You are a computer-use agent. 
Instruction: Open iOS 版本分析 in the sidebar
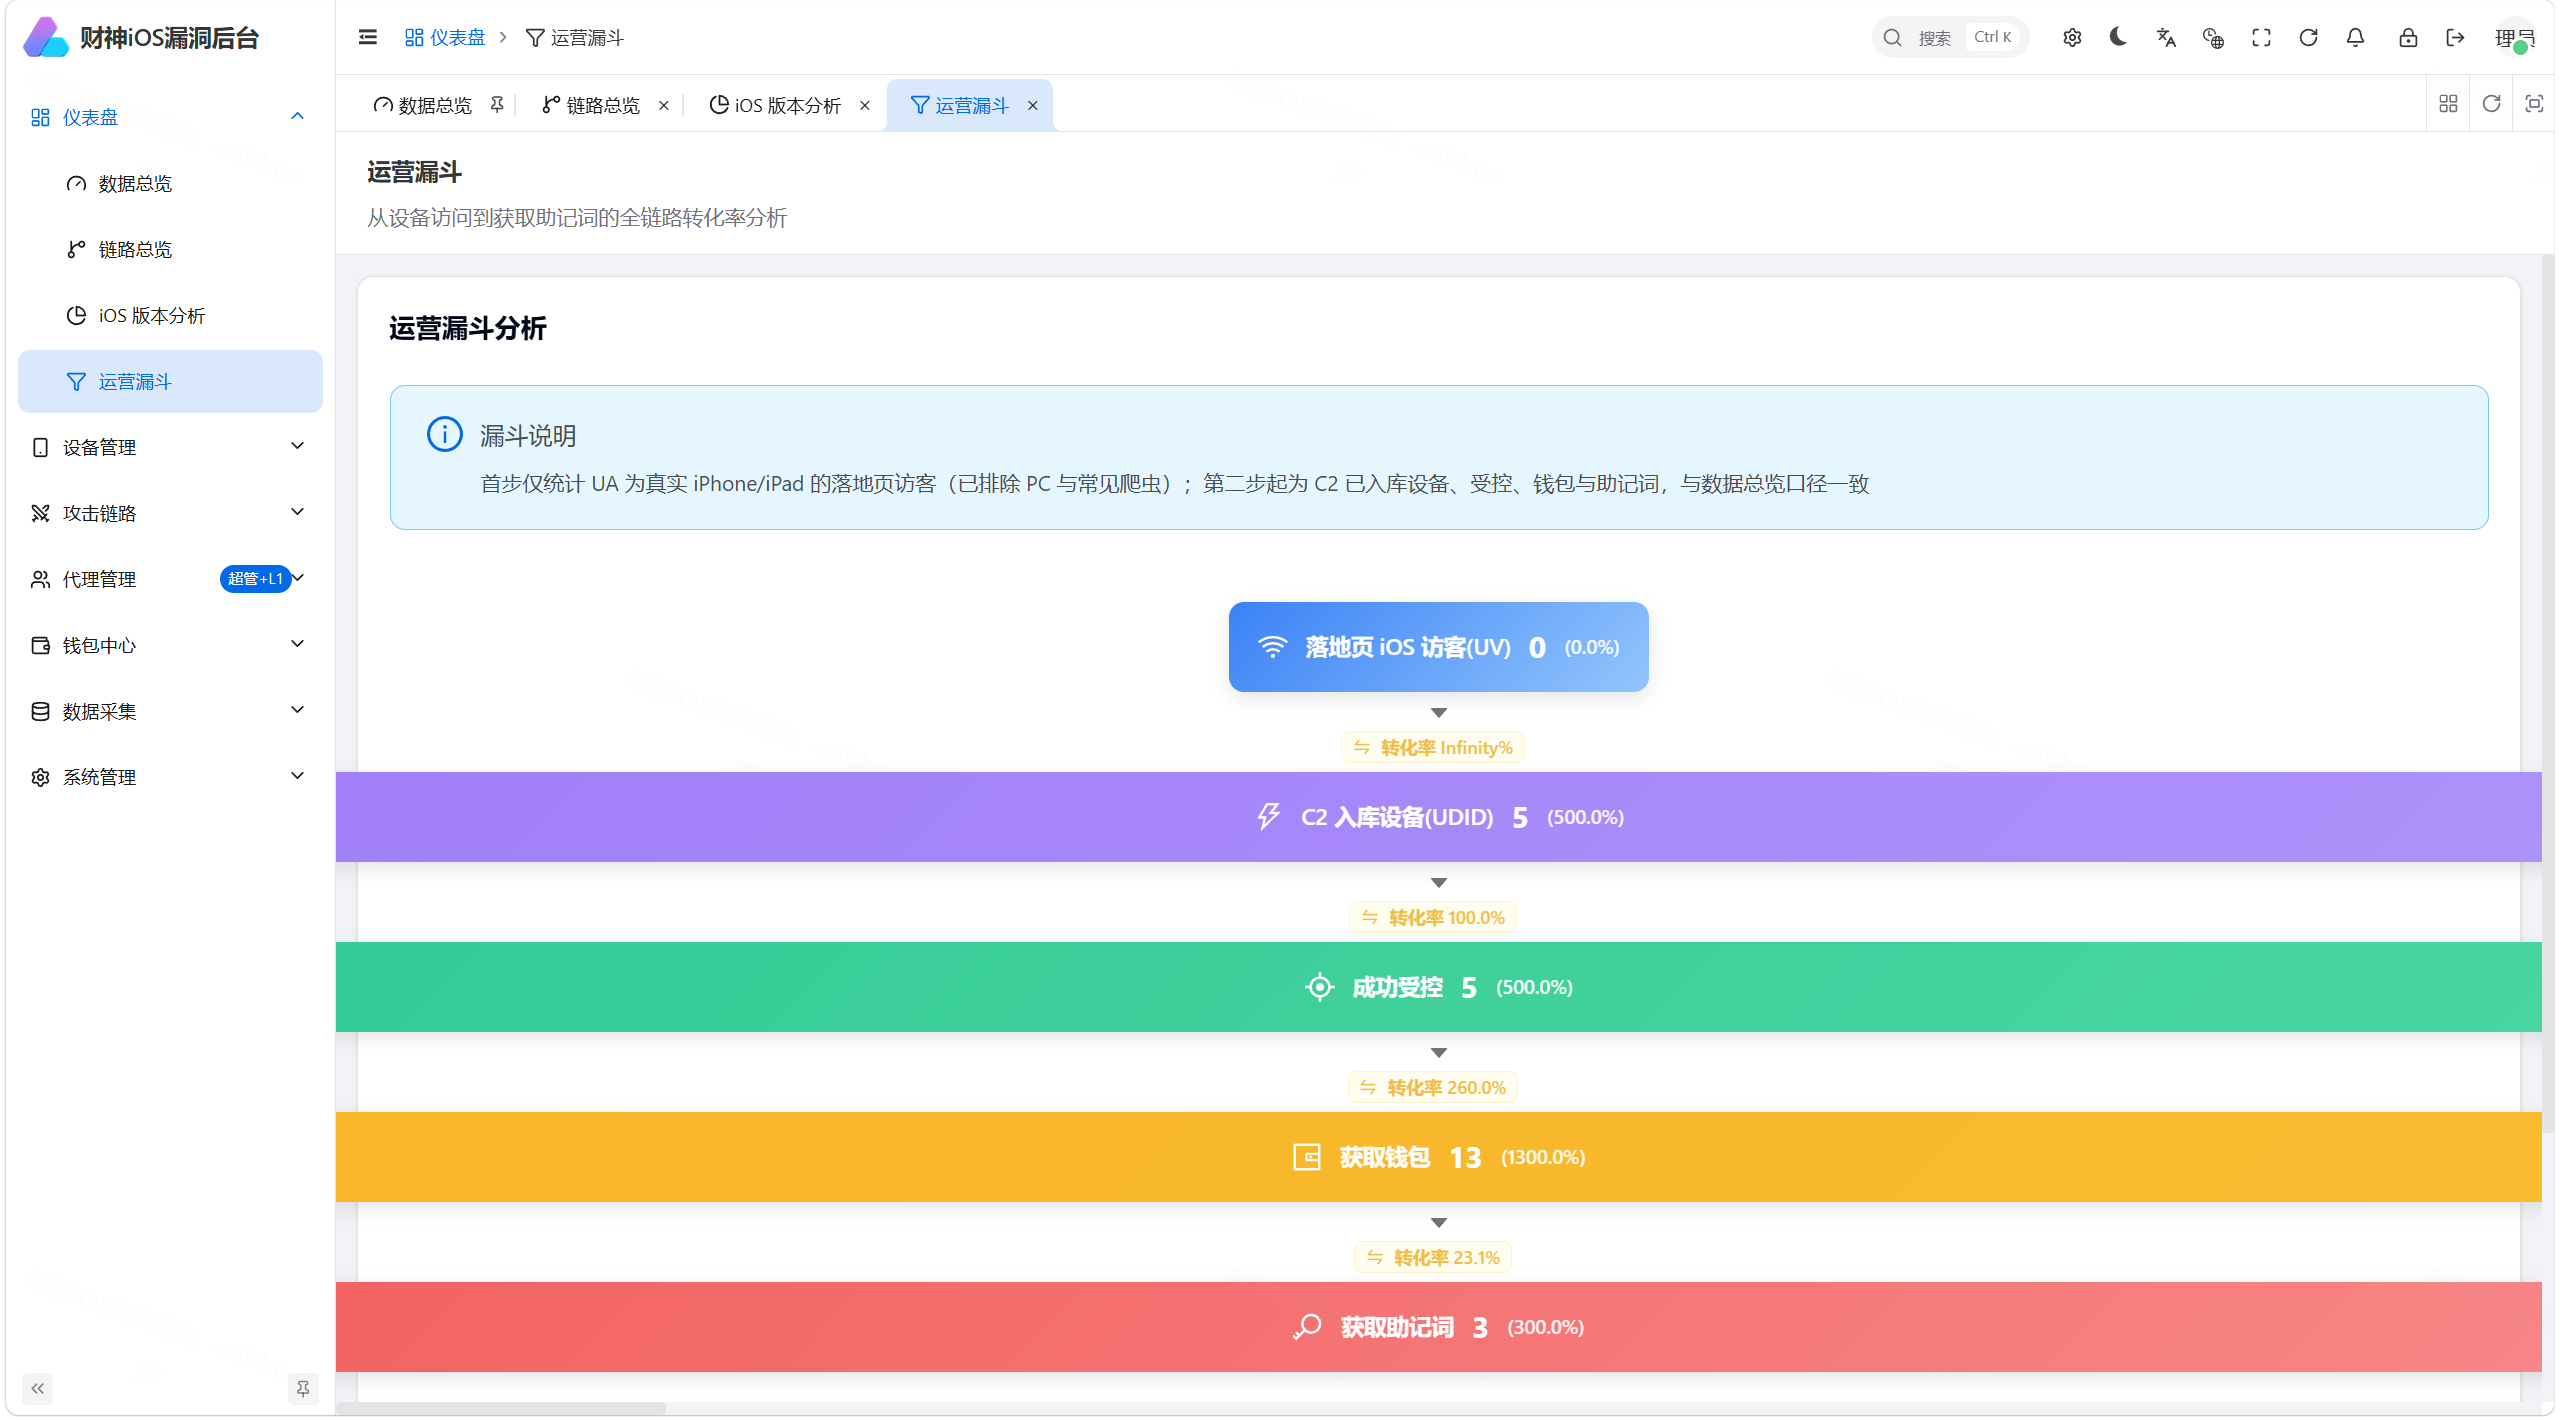tap(170, 315)
